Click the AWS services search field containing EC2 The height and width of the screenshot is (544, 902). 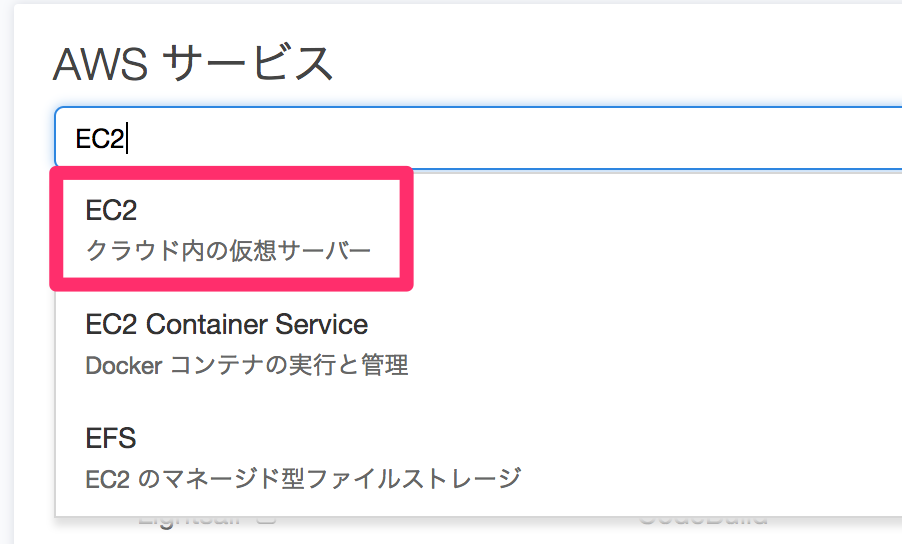pyautogui.click(x=479, y=138)
